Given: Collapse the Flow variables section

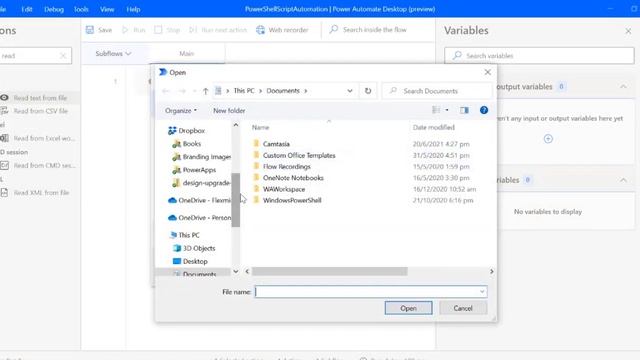Looking at the screenshot, I should coord(623,180).
